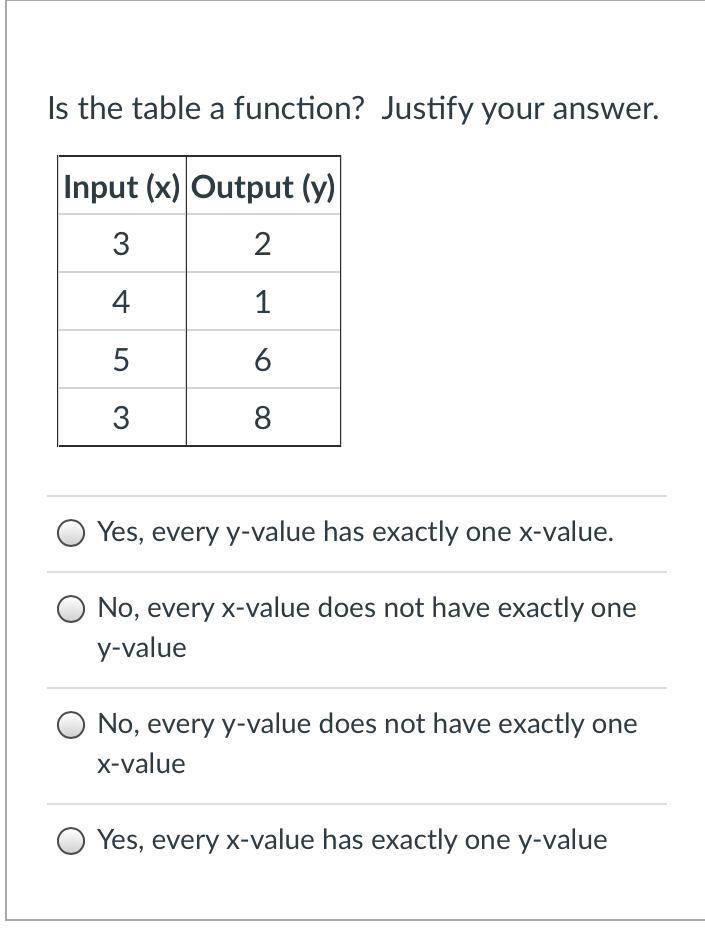Viewport: 705px width, 933px height.
Task: Click input cell 3 in first data row
Action: 121,244
